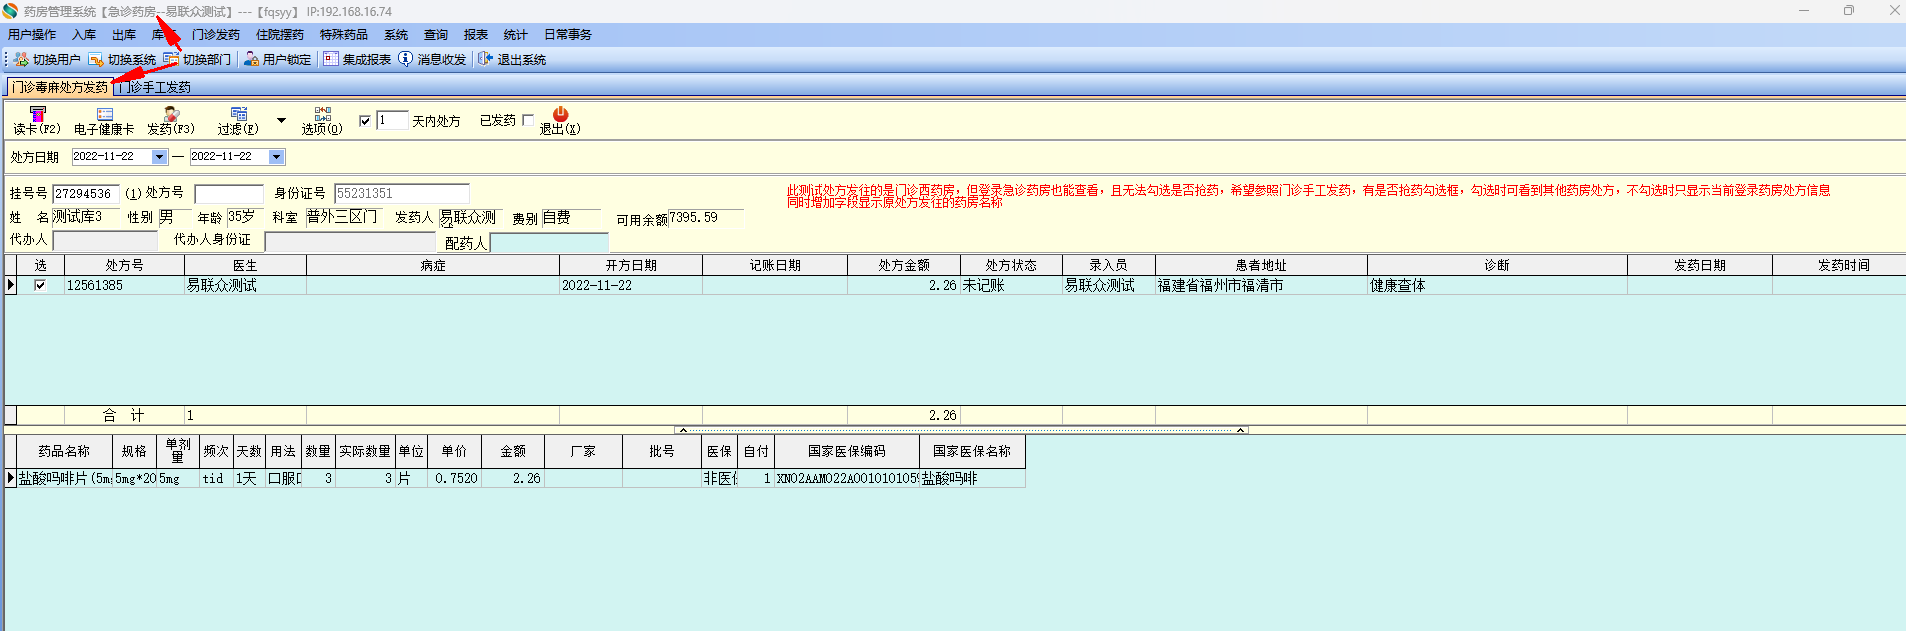
Task: Open the 用户操作 menu
Action: (32, 35)
